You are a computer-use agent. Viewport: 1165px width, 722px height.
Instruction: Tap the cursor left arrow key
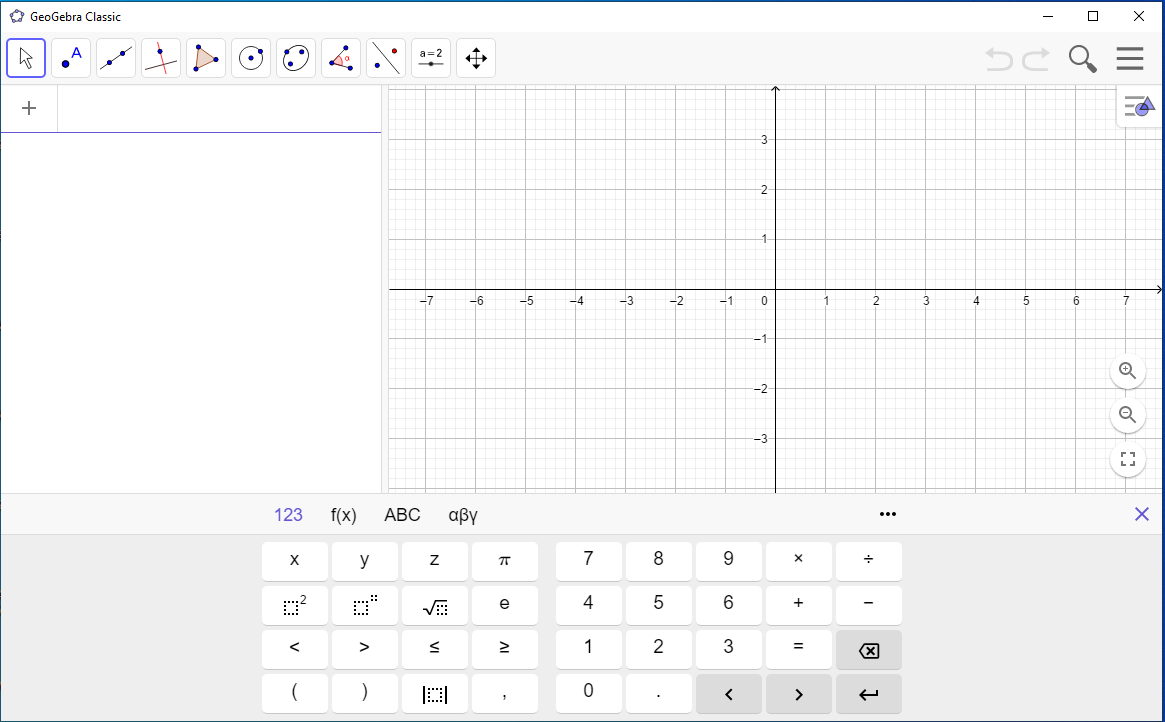729,694
